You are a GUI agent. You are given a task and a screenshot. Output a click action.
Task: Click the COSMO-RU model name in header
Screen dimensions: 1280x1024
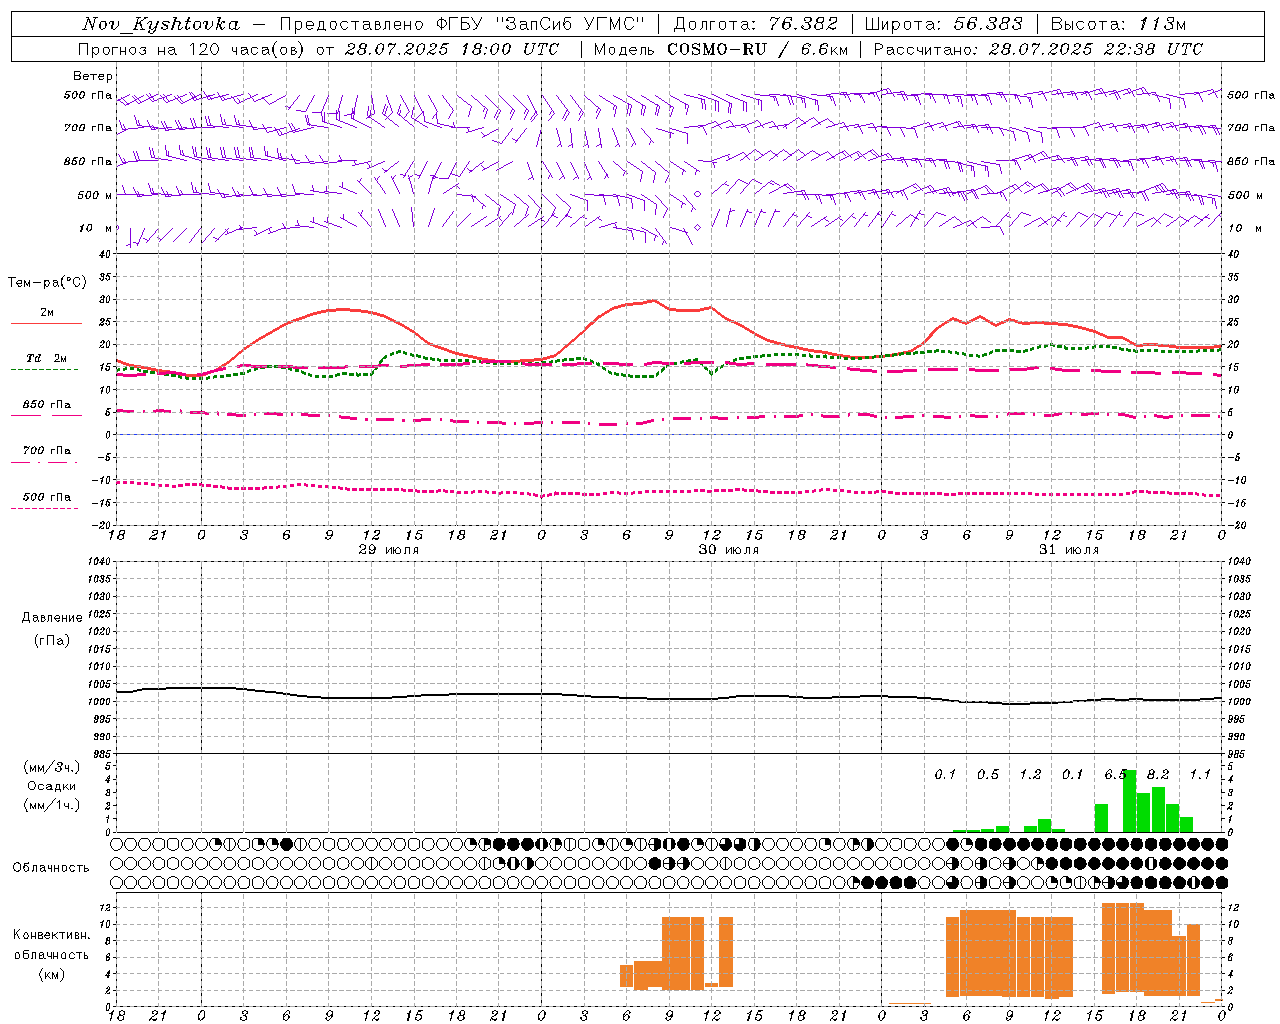click(716, 49)
